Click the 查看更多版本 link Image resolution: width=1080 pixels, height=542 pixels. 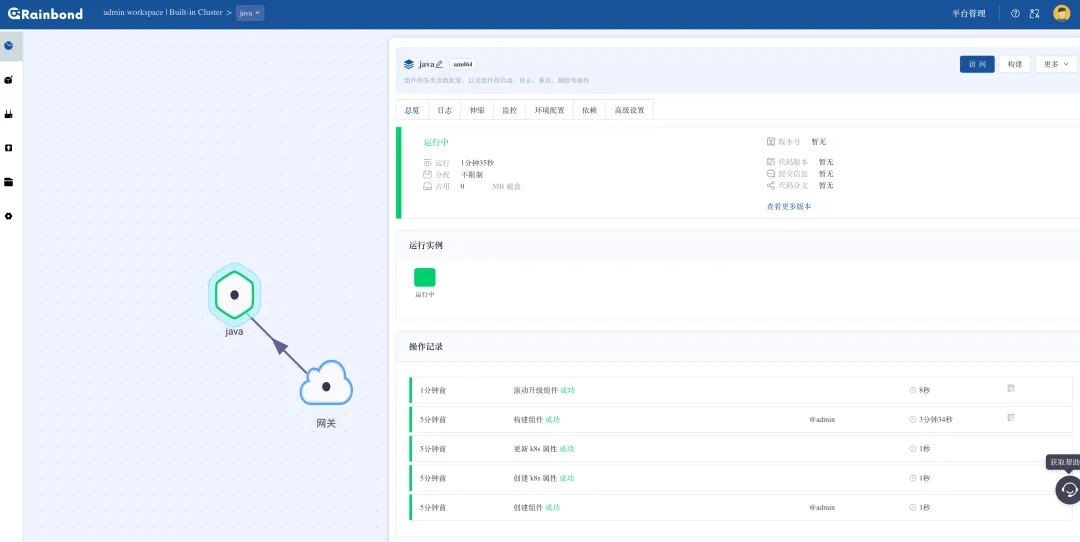click(789, 206)
